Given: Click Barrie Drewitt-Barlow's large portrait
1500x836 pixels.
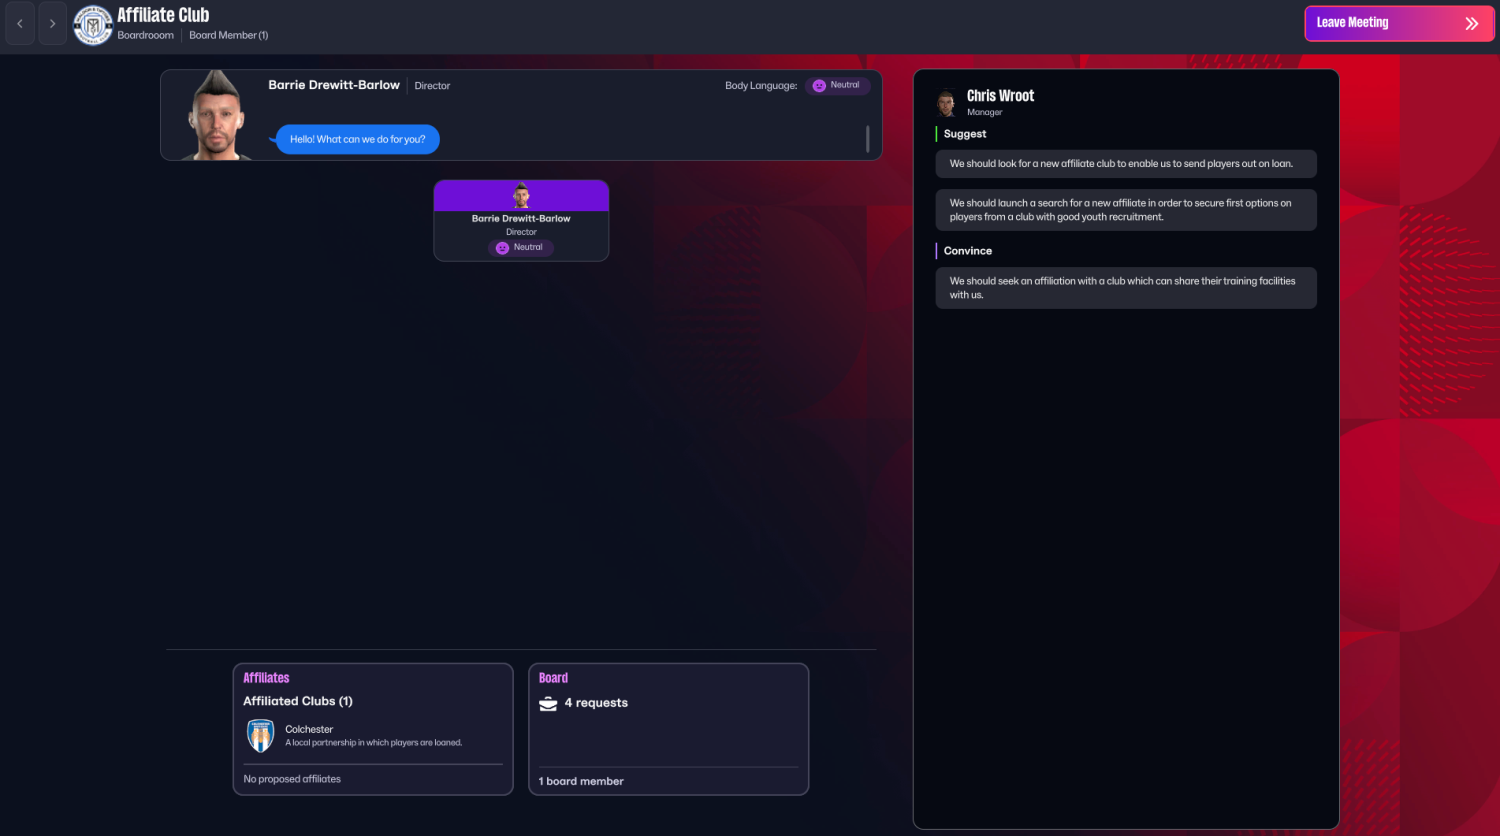Looking at the screenshot, I should pyautogui.click(x=215, y=115).
